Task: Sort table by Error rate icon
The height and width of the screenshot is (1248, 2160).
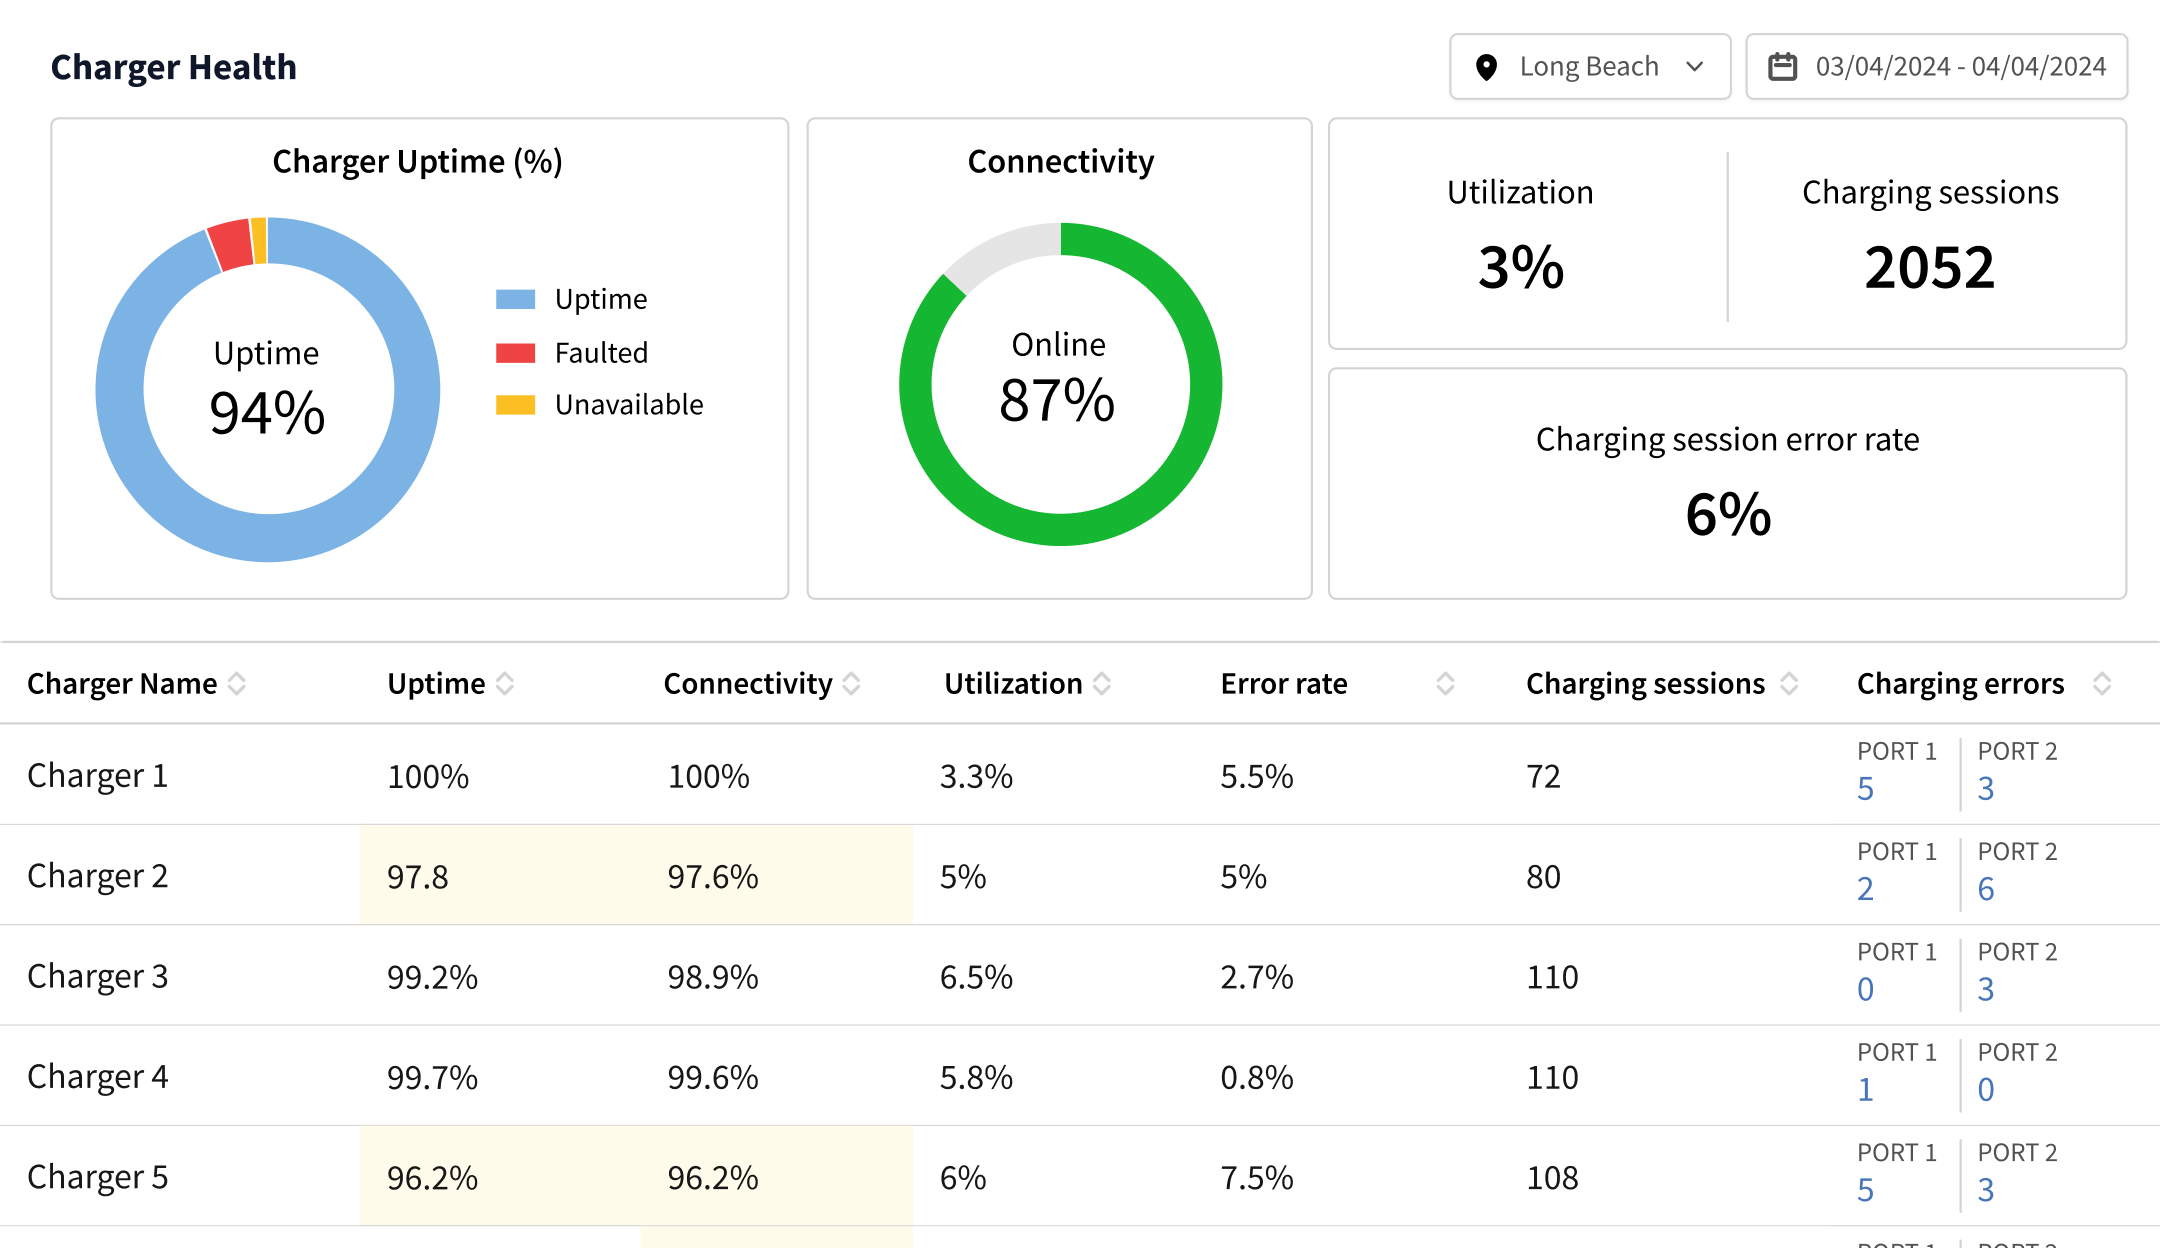Action: [1445, 684]
